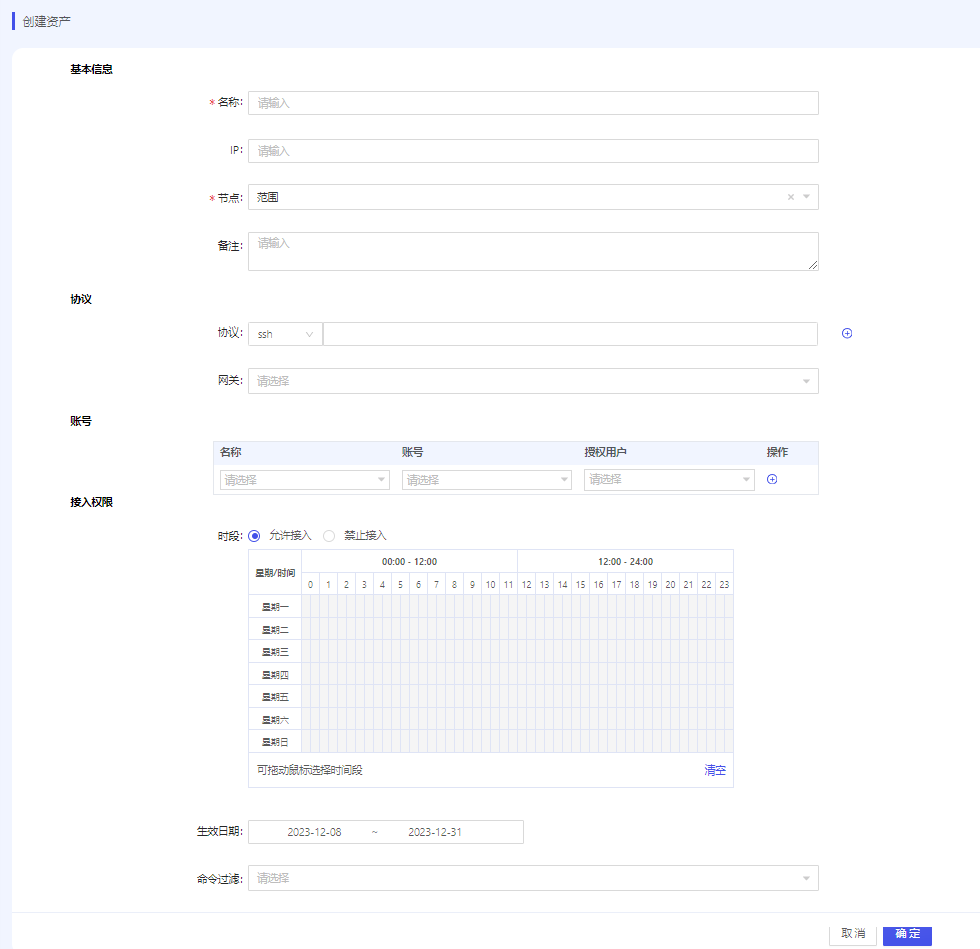This screenshot has width=980, height=949.
Task: Open the account 名称 select dropdown
Action: point(304,480)
